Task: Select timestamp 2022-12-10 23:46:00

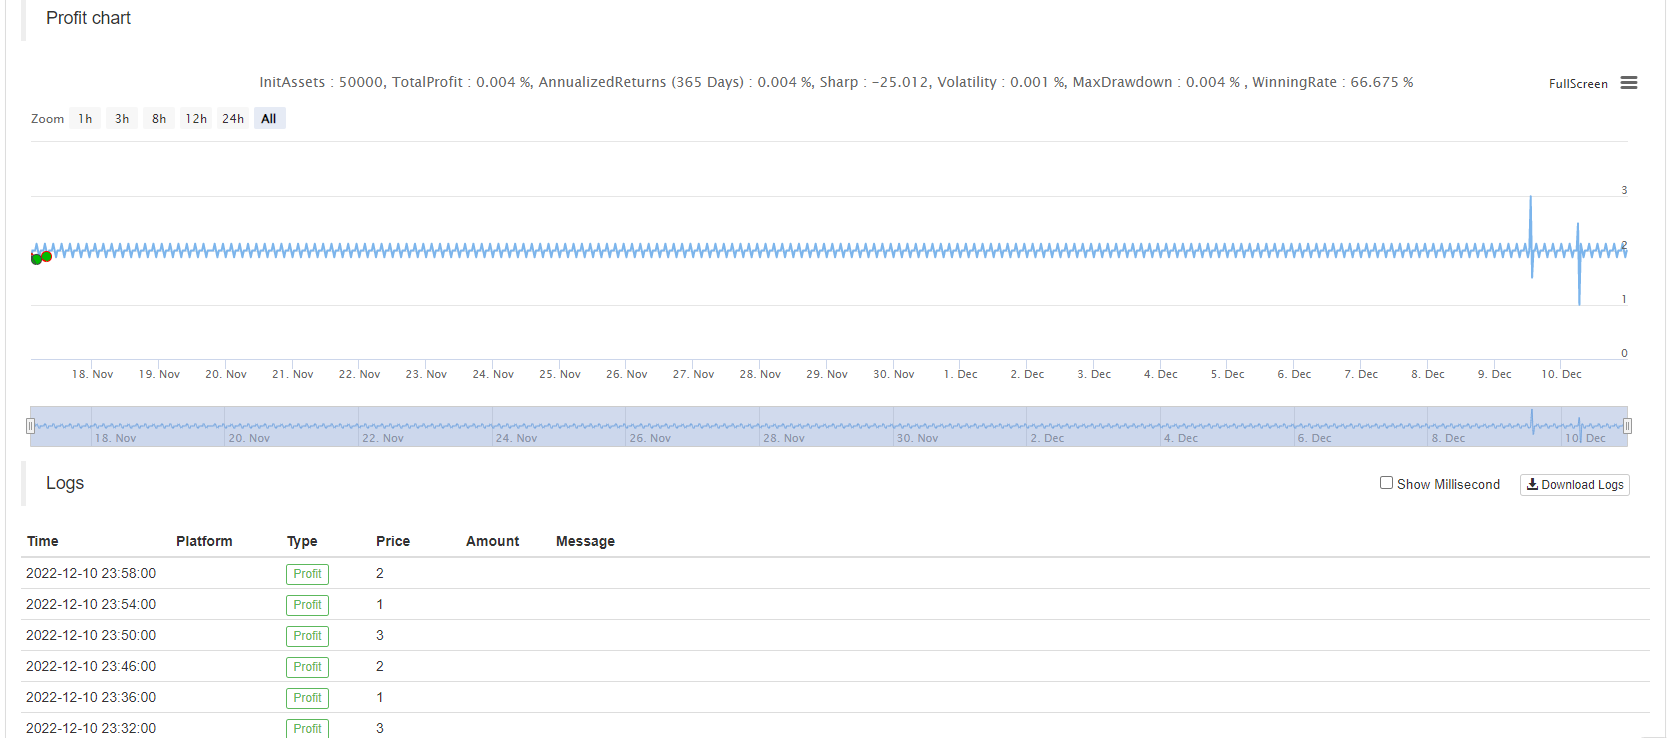Action: tap(91, 666)
